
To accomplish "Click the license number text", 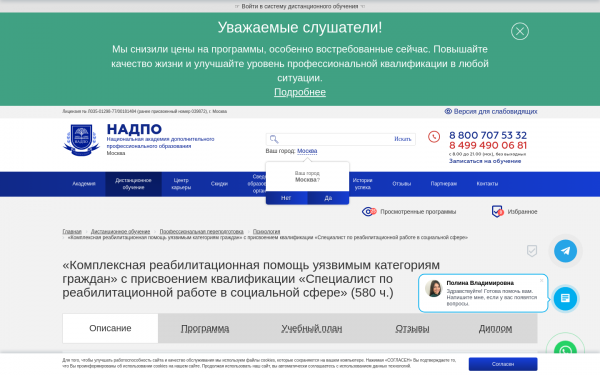I will tap(145, 111).
